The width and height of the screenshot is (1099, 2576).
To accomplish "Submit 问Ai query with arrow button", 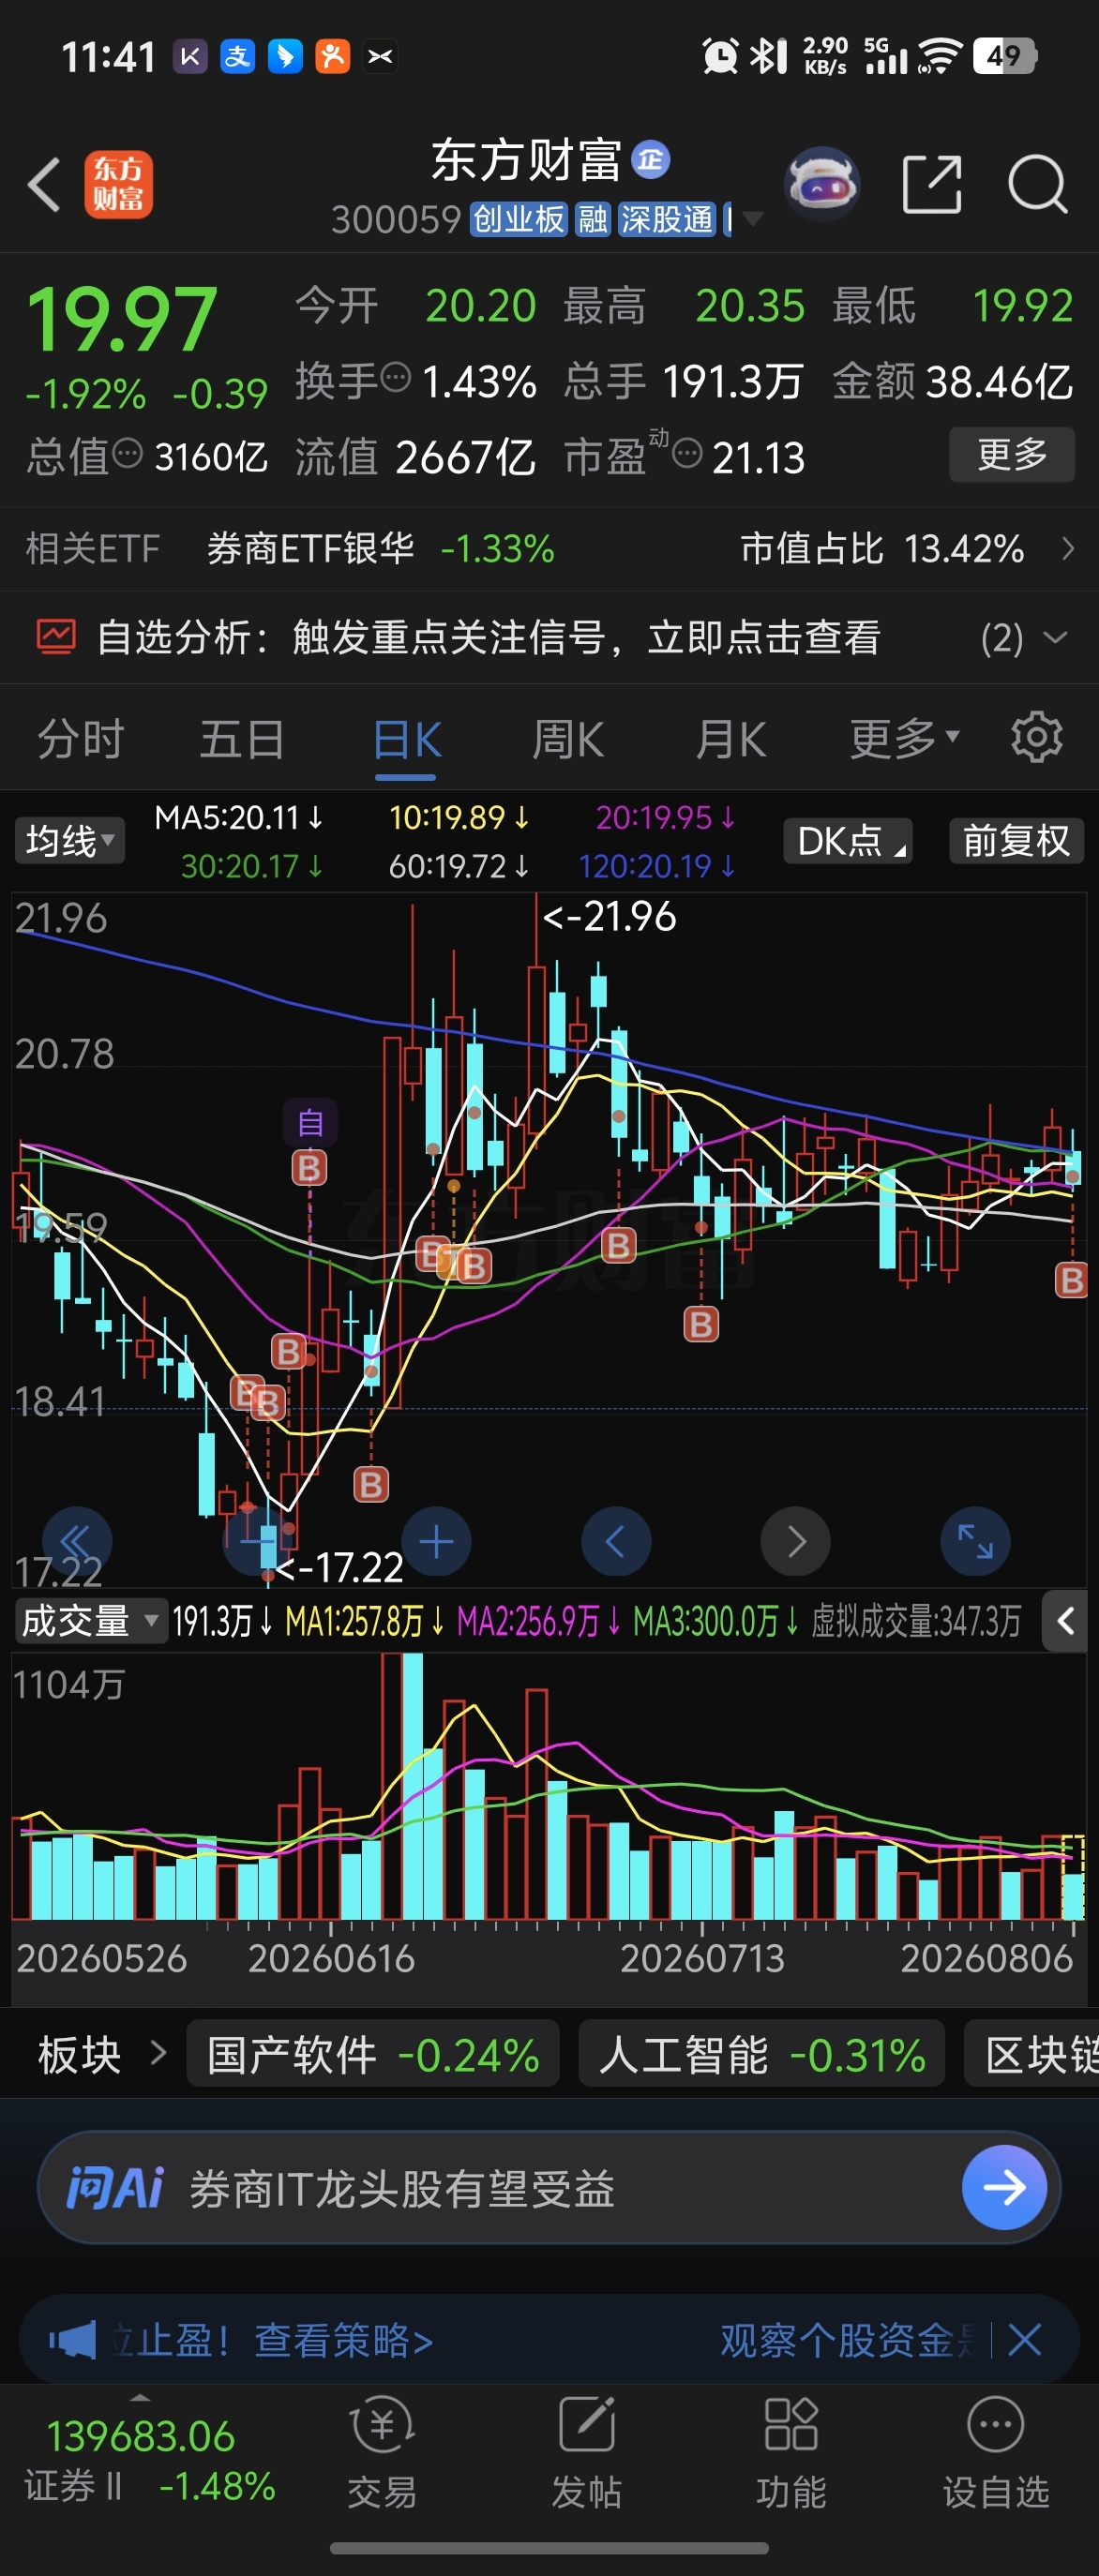I will click(1004, 2187).
